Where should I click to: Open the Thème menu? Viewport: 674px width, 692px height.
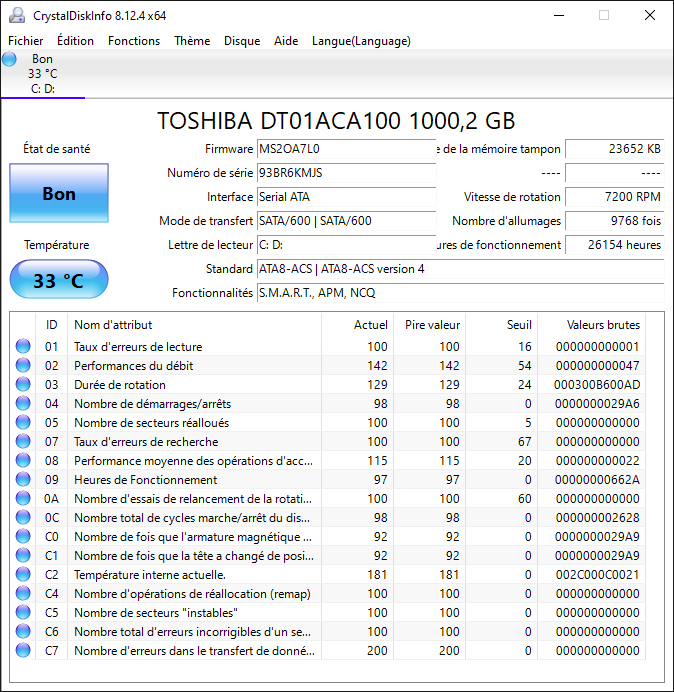click(x=192, y=41)
